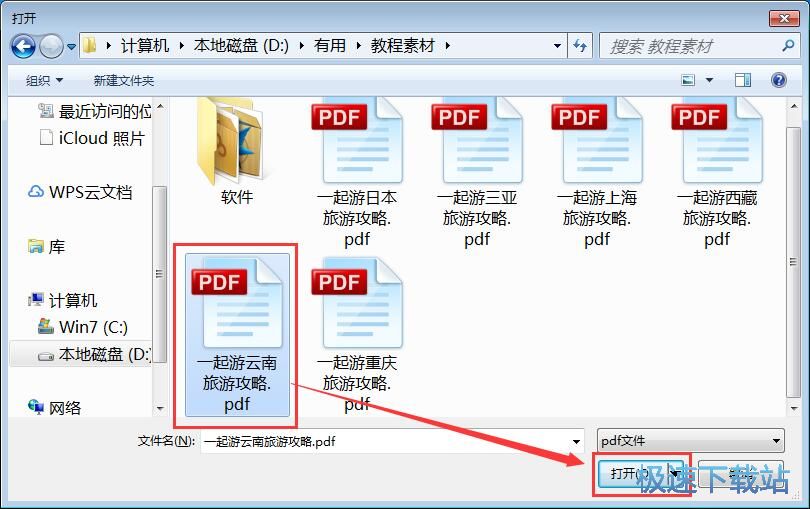810x509 pixels.
Task: Click the greyed Forward arrow button
Action: [x=51, y=47]
